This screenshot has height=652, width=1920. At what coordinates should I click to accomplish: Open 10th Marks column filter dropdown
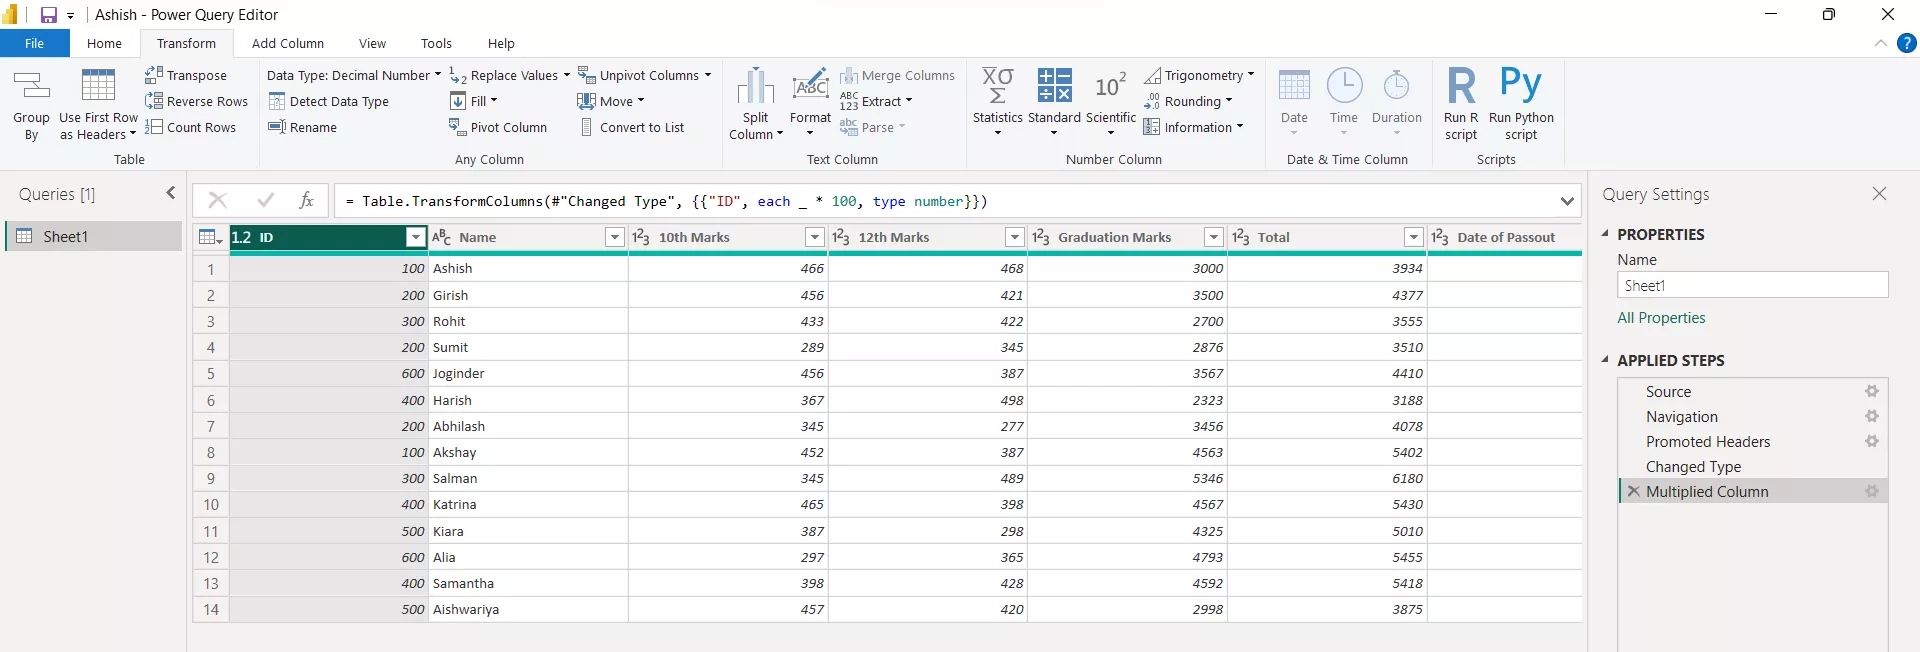815,237
